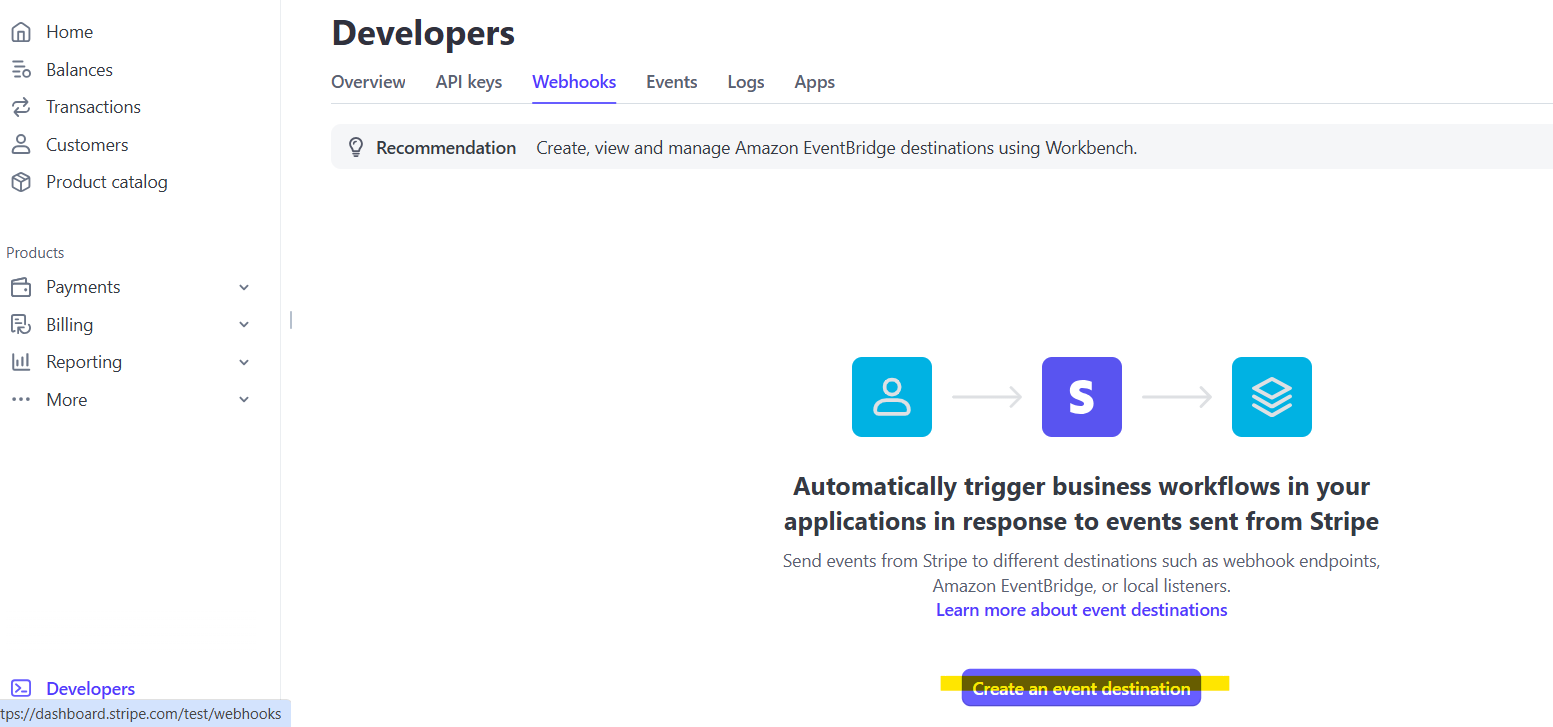
Task: Click the sidebar collapse handle
Action: coord(291,320)
